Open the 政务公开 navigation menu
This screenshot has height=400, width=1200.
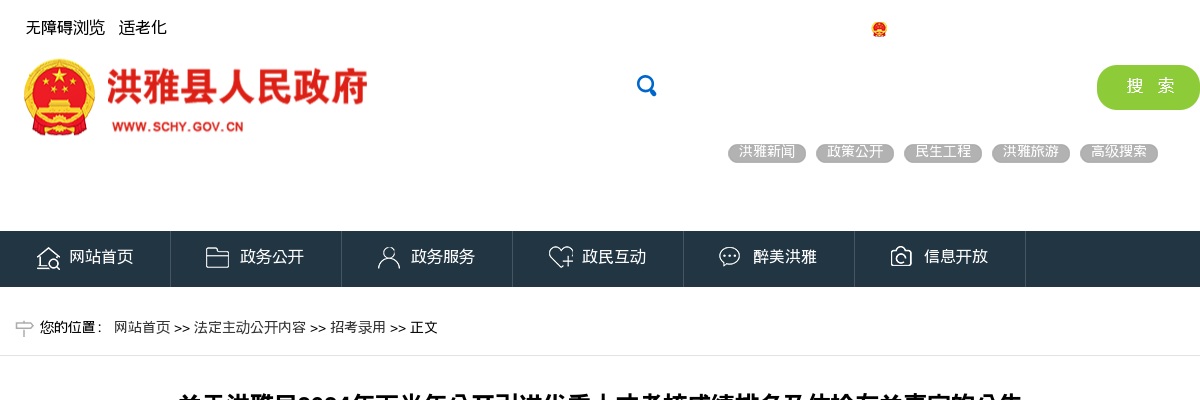pos(256,259)
